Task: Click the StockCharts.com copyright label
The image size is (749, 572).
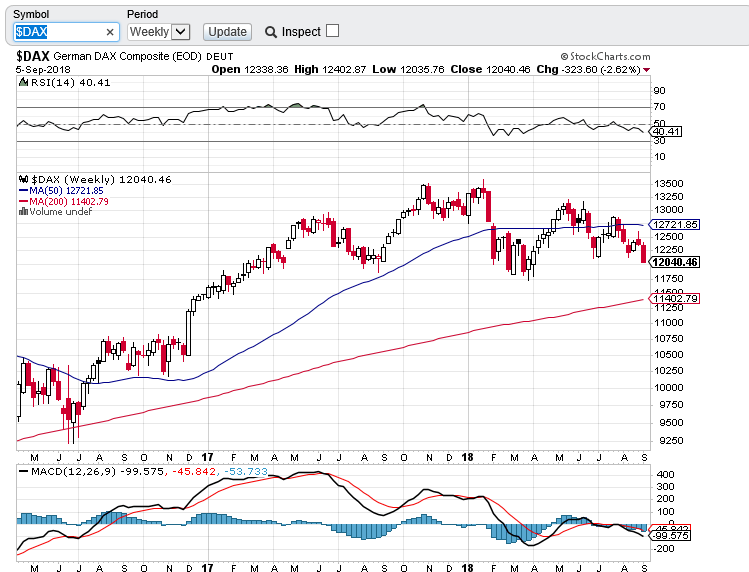Action: pyautogui.click(x=605, y=56)
